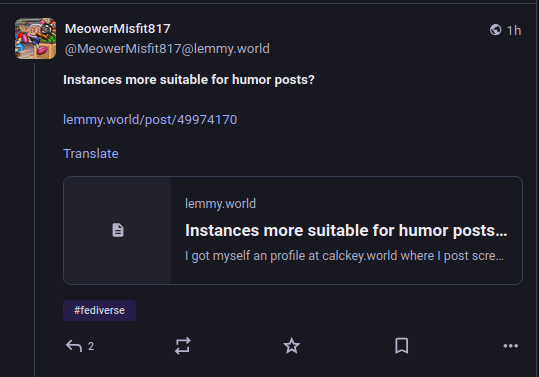Click the globe visibility icon

(x=495, y=30)
